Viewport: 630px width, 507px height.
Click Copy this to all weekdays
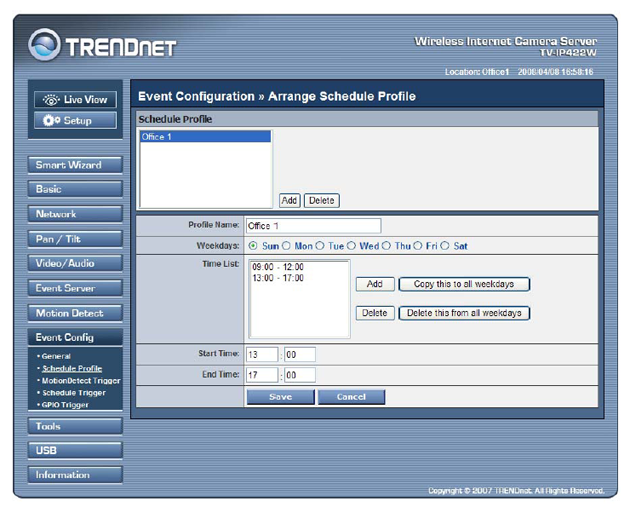(x=464, y=284)
